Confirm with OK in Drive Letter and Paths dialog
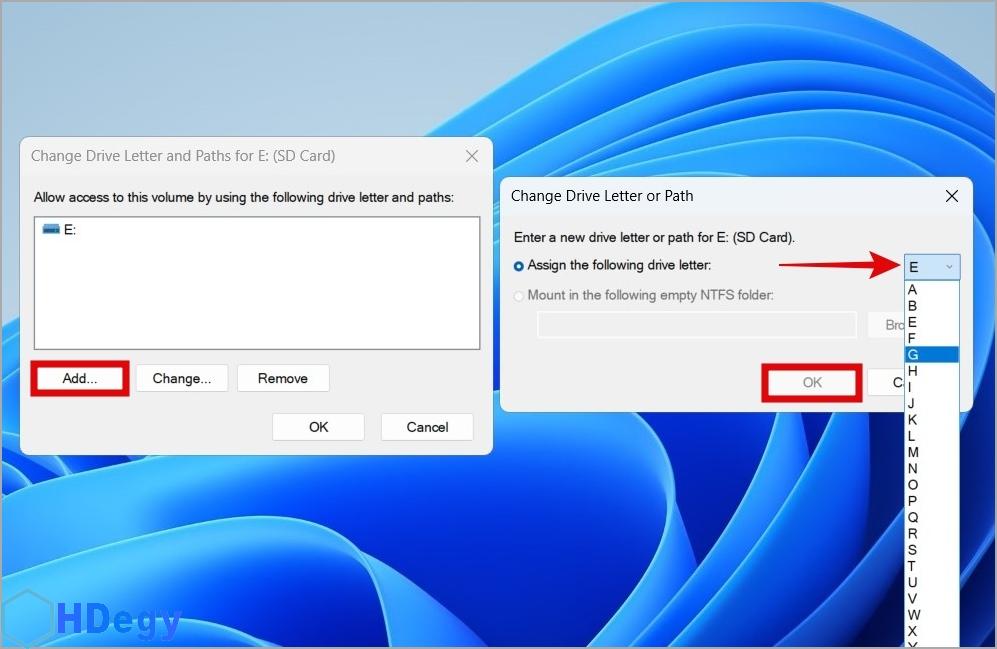Viewport: 997px width, 649px height. [318, 427]
